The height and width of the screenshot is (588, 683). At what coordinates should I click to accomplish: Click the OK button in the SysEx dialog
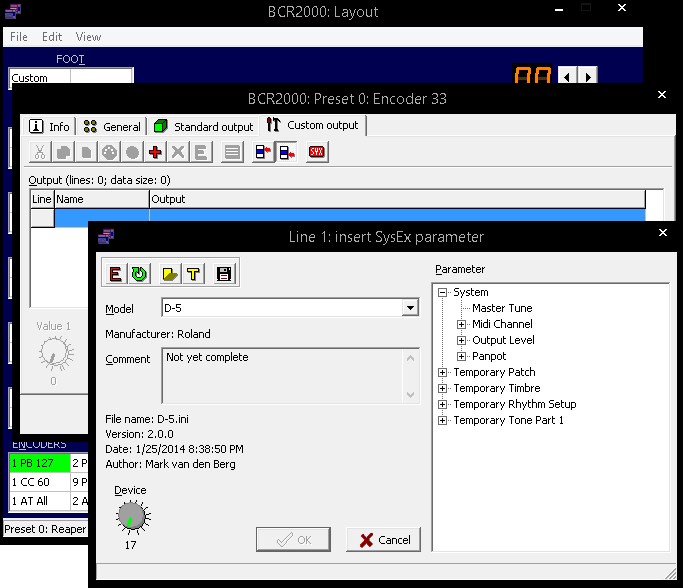click(294, 540)
